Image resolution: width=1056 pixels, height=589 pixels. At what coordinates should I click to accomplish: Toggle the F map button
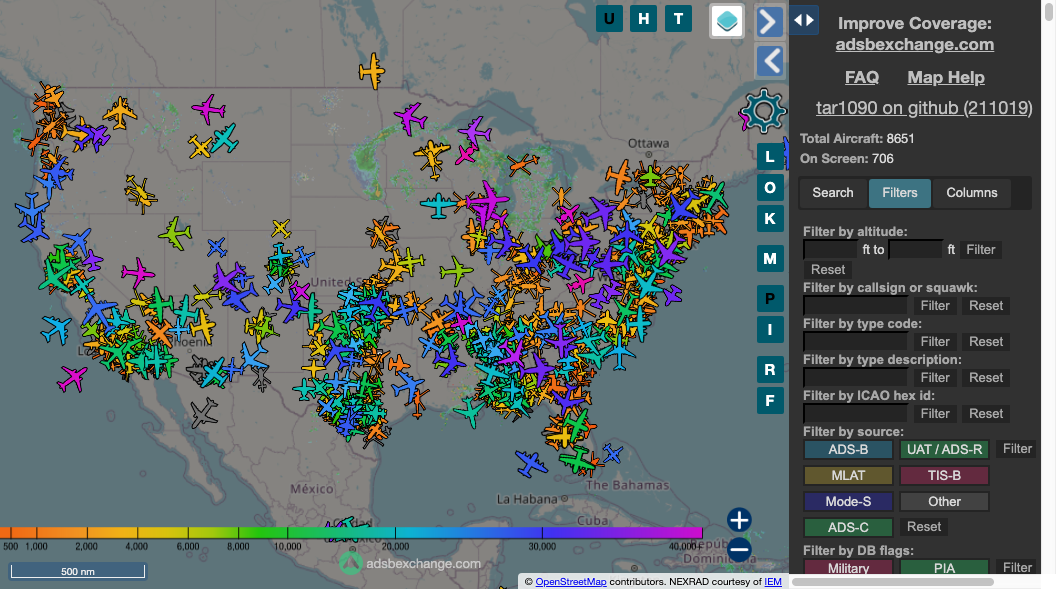tap(770, 401)
